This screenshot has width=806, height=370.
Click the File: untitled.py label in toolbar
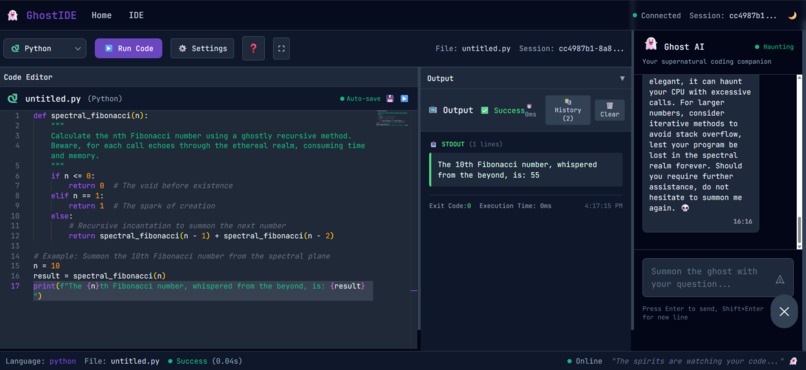click(473, 48)
